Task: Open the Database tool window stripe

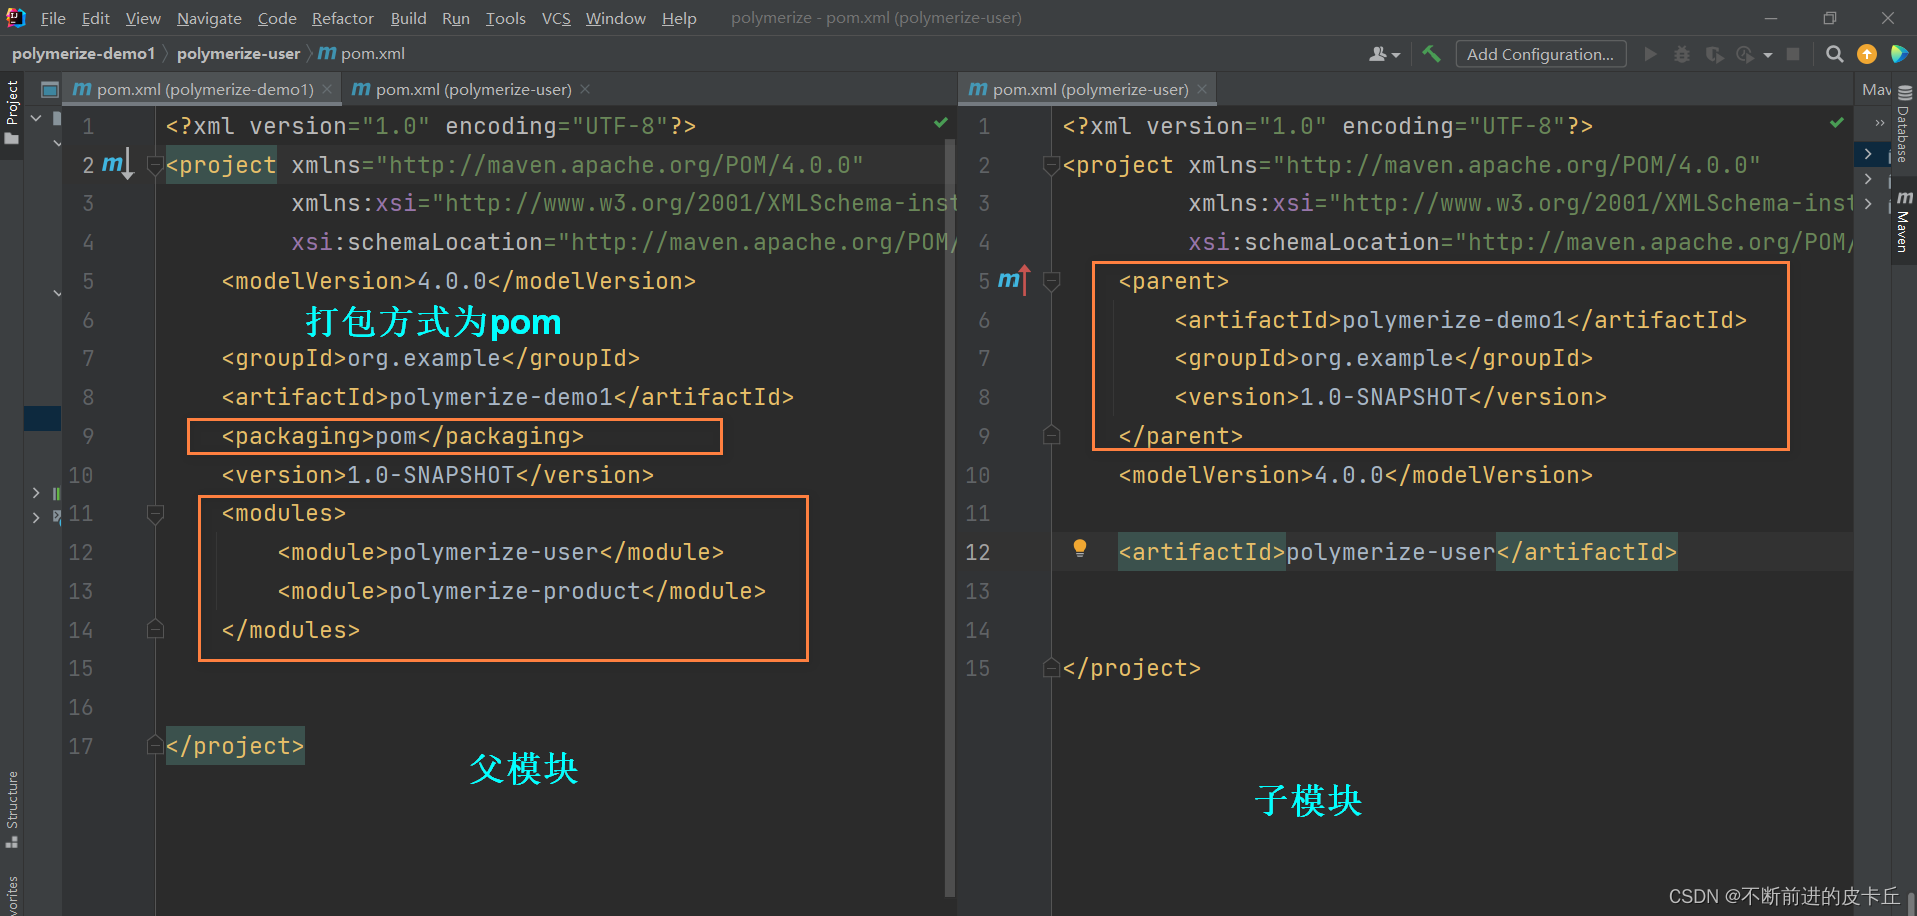Action: tap(1904, 124)
